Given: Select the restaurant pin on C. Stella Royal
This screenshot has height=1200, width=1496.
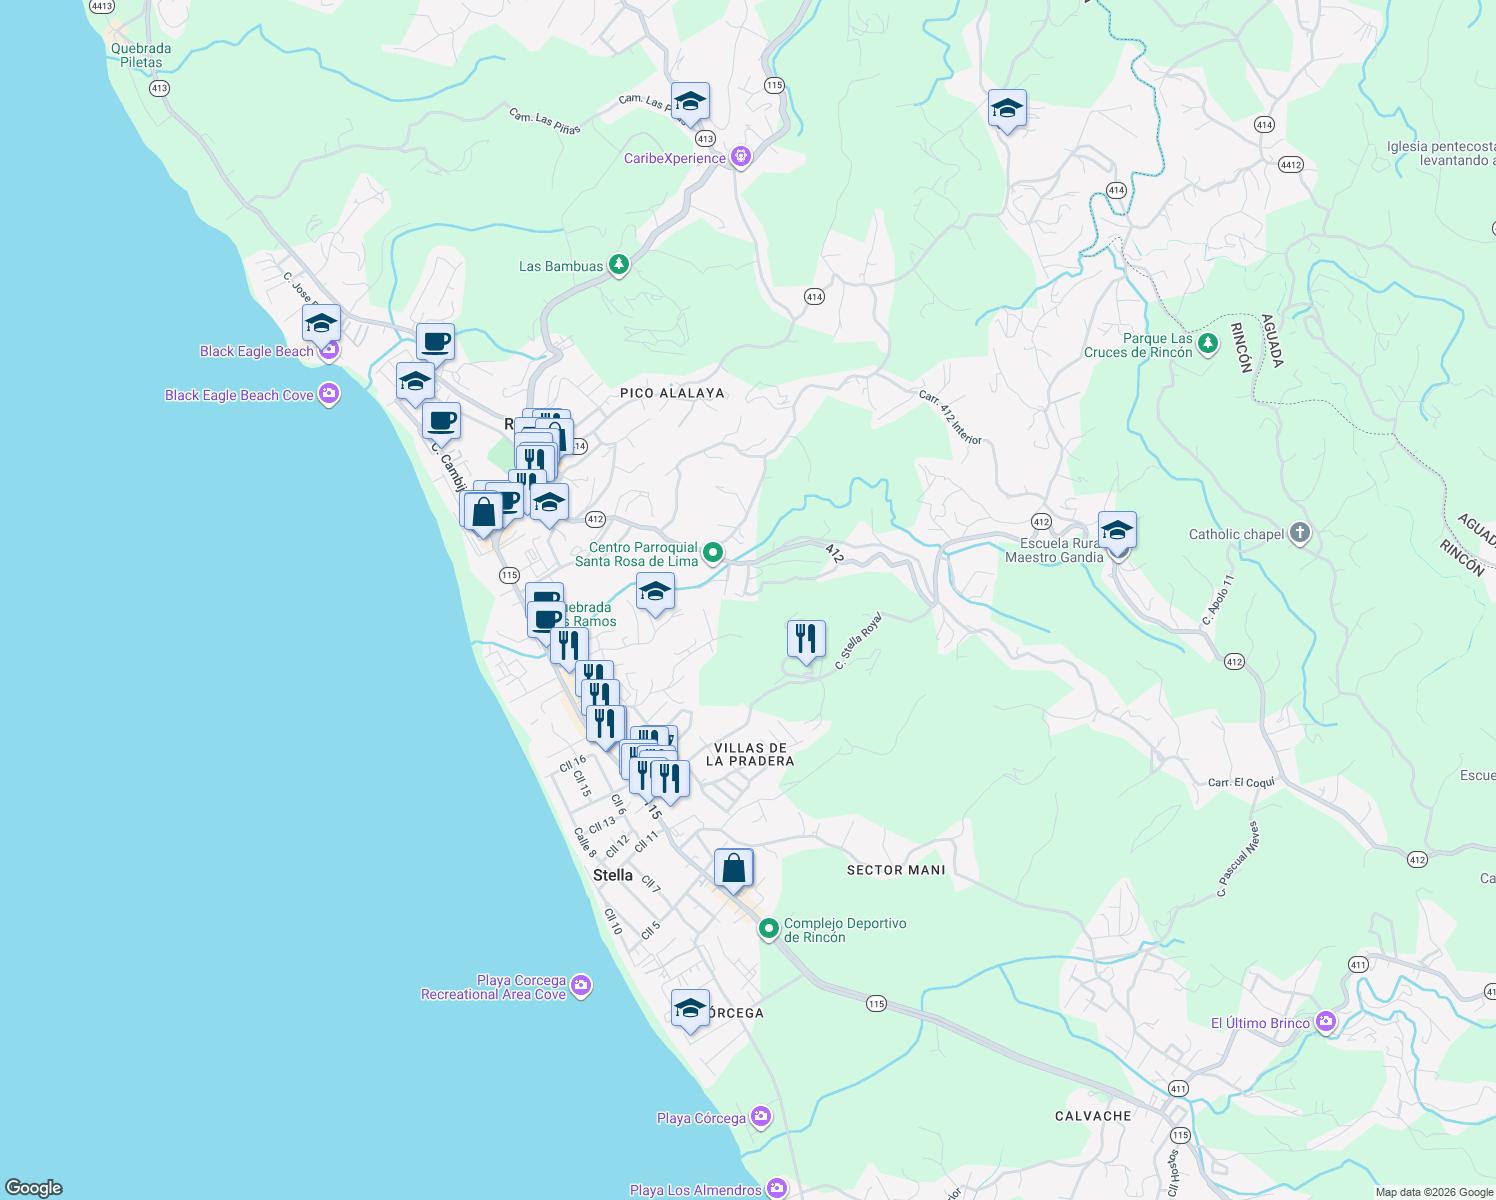Looking at the screenshot, I should [805, 637].
